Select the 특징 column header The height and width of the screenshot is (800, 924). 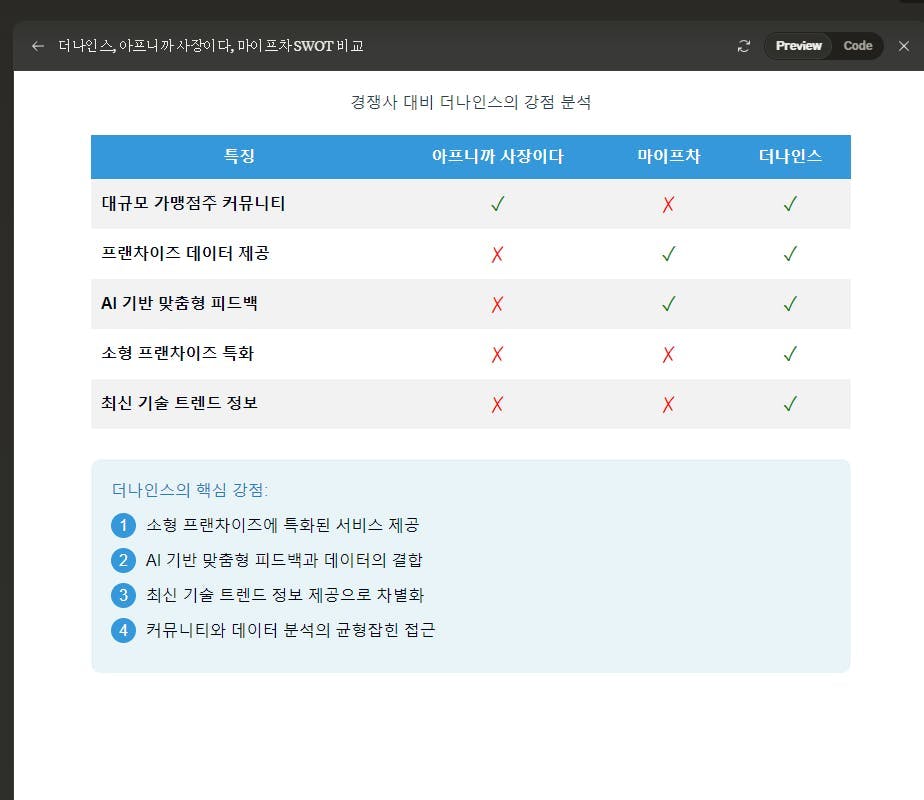[239, 156]
